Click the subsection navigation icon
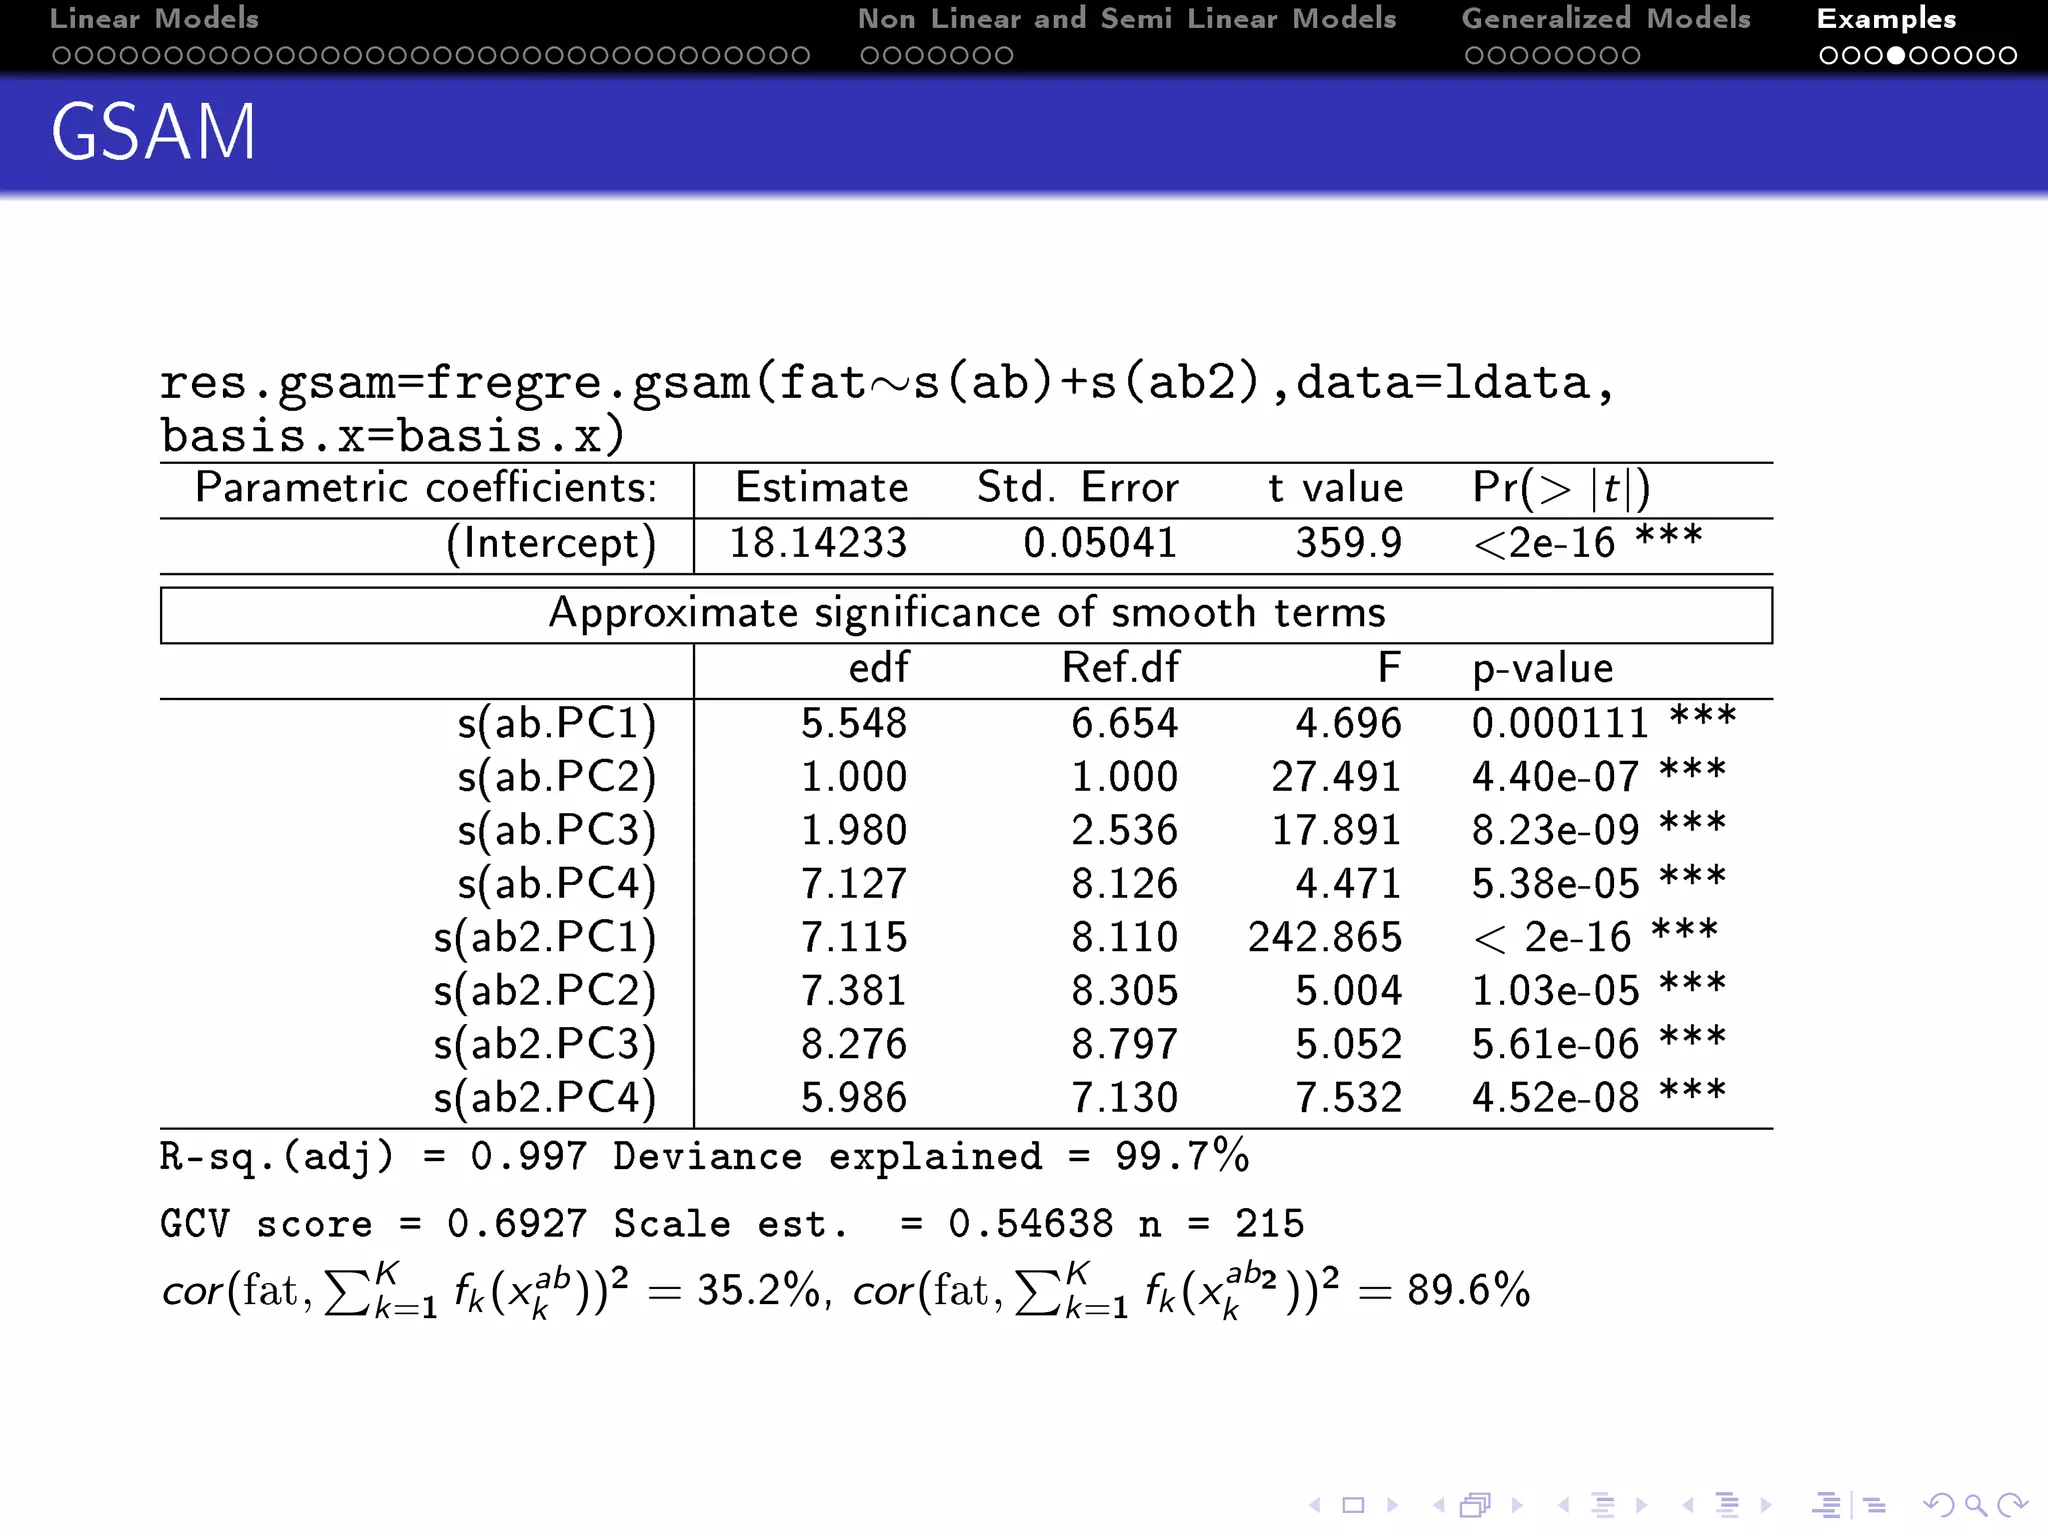This screenshot has height=1536, width=2048. point(1603,1505)
